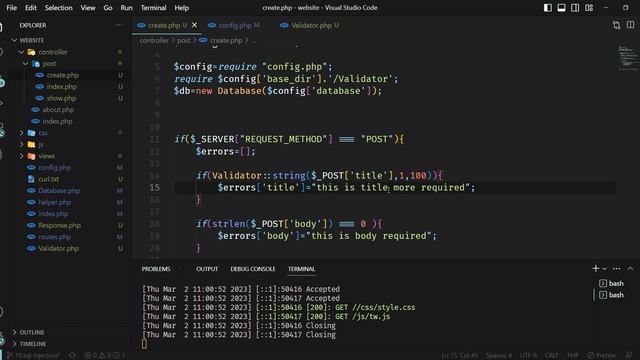
Task: Switch to the DEBUG CONSOLE panel tab
Action: (253, 269)
